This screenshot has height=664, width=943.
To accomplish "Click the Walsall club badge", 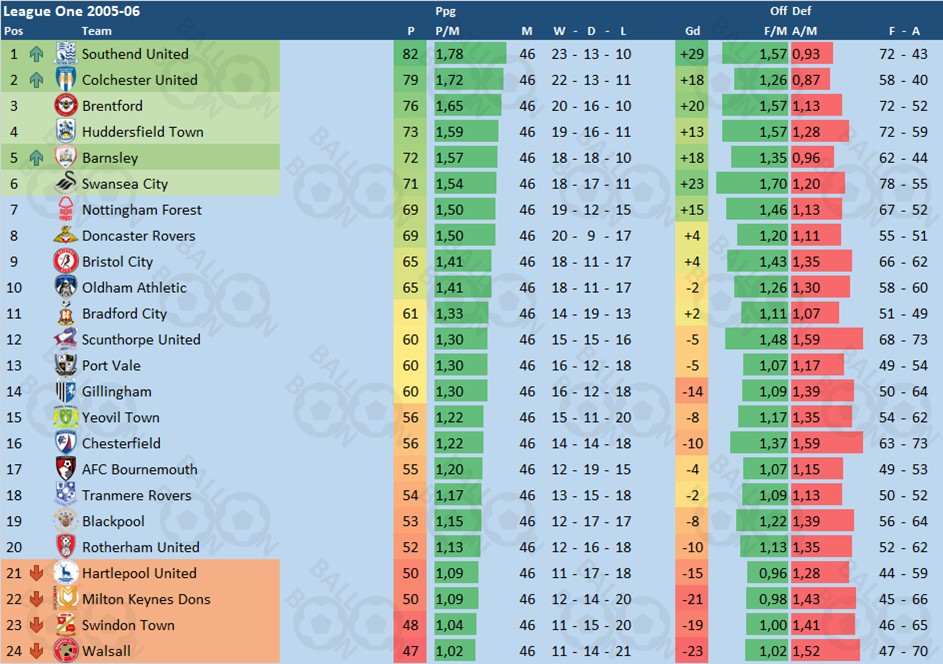I will pyautogui.click(x=66, y=652).
